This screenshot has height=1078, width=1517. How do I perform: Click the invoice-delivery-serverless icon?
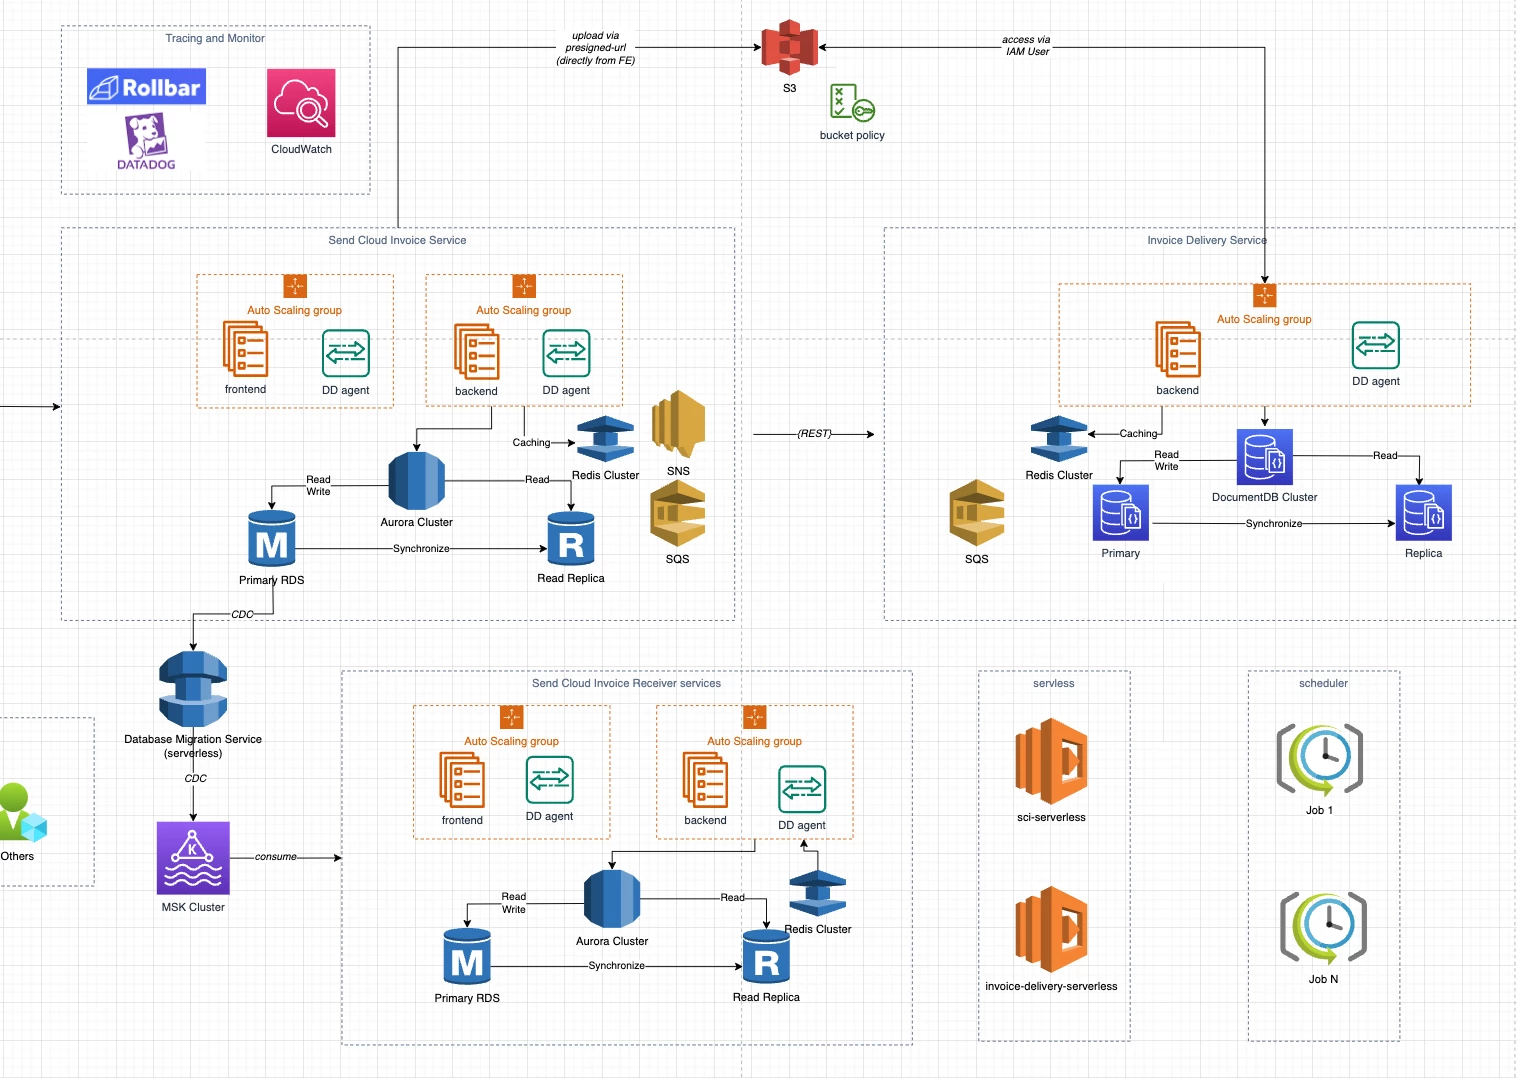tap(1051, 930)
